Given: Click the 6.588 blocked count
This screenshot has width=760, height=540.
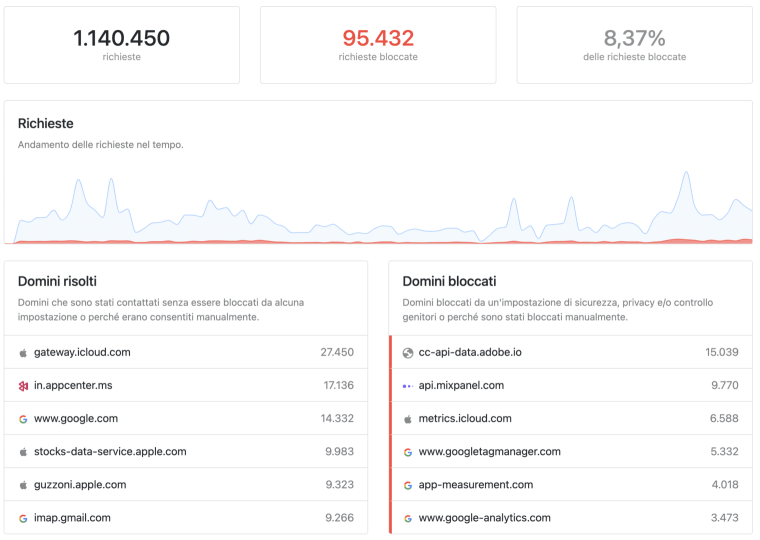Looking at the screenshot, I should point(724,418).
